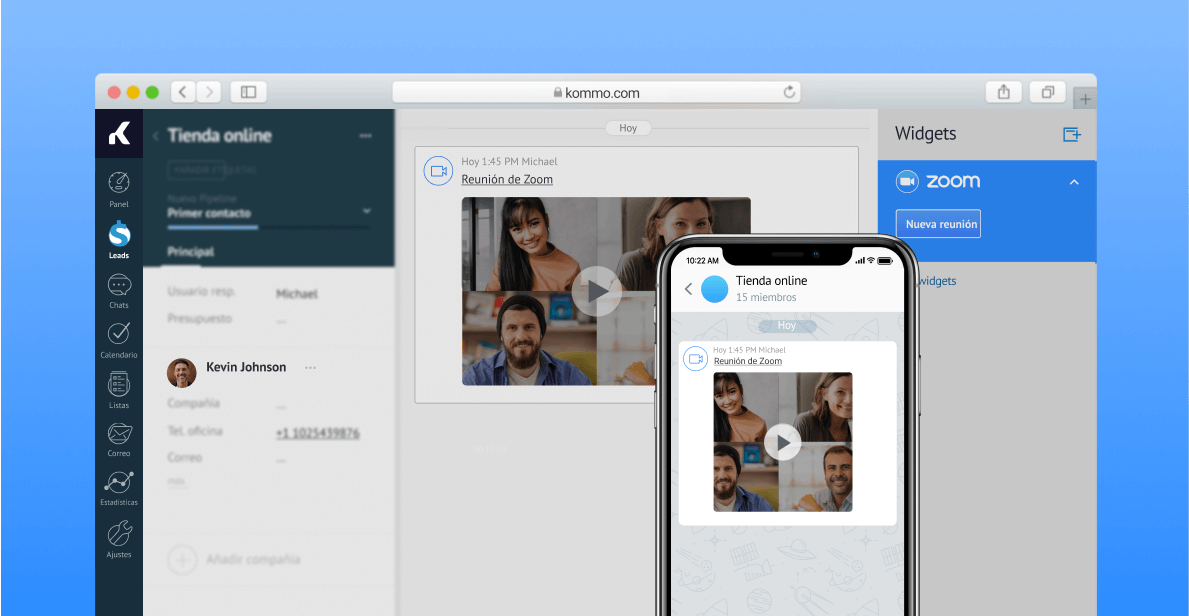
Task: Open the Reunión de Zoom link in desktop chat
Action: pos(506,180)
